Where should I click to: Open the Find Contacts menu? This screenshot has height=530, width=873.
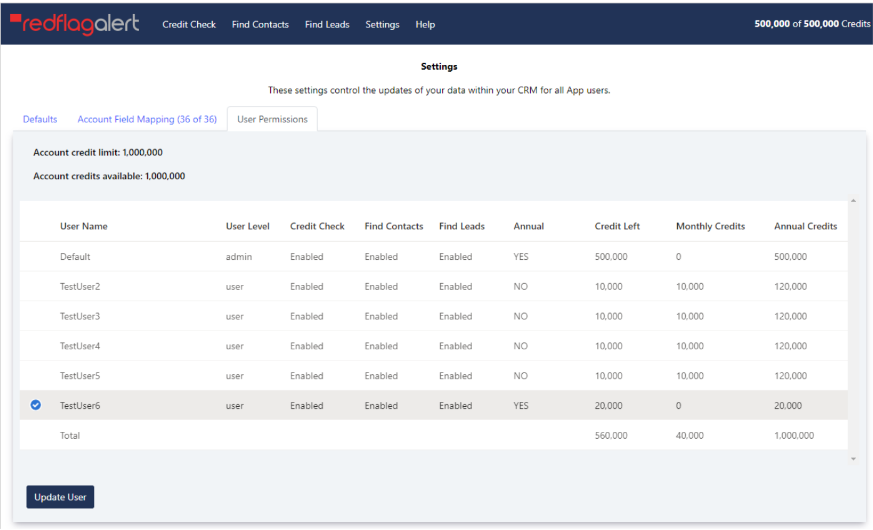(260, 24)
